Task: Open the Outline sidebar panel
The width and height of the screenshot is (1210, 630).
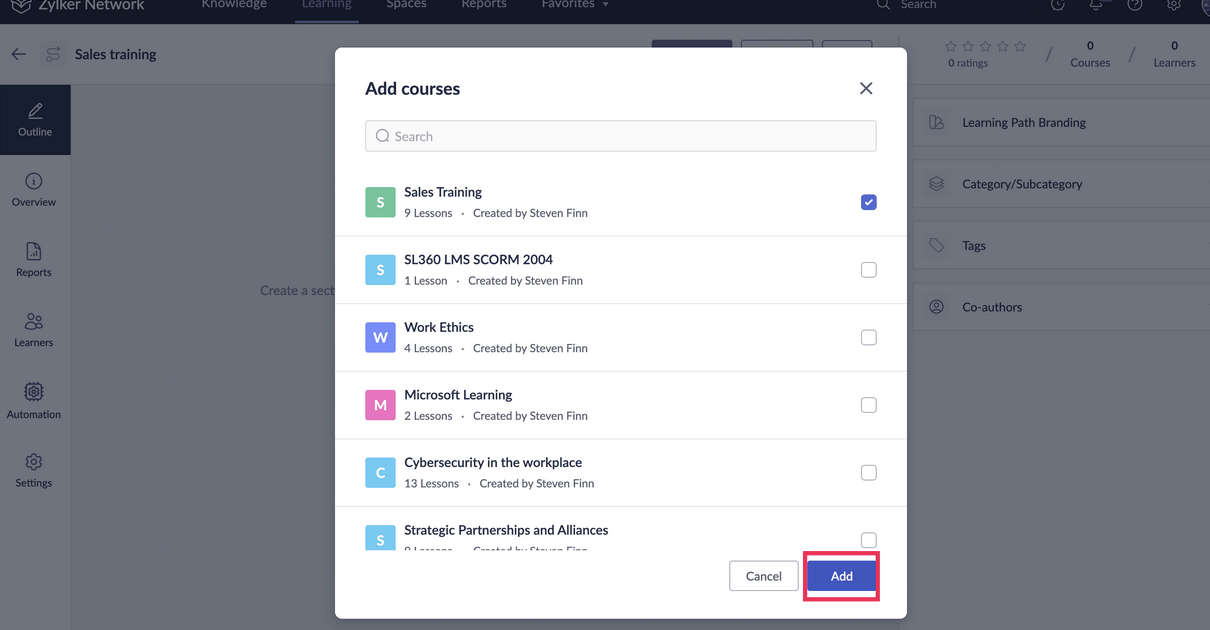Action: point(35,119)
